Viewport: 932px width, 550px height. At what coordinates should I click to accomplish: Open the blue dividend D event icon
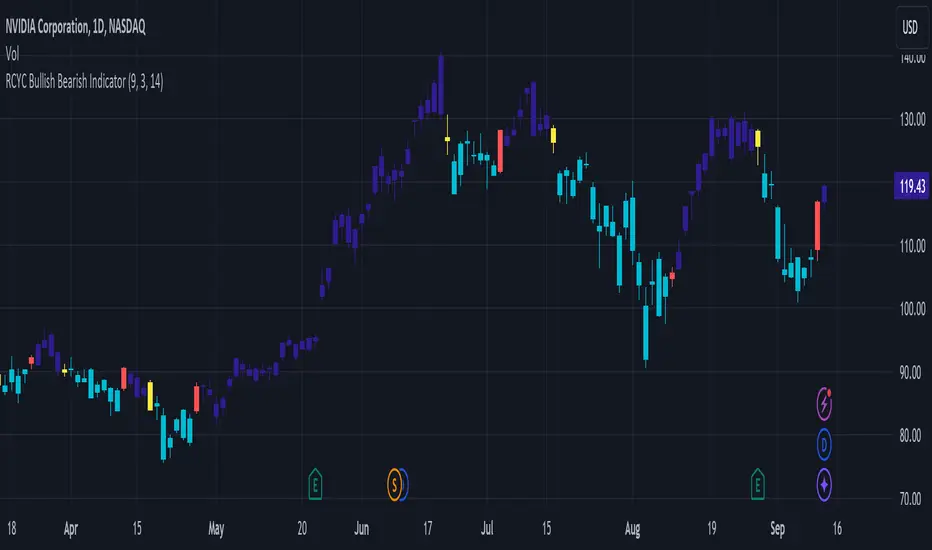pyautogui.click(x=824, y=444)
